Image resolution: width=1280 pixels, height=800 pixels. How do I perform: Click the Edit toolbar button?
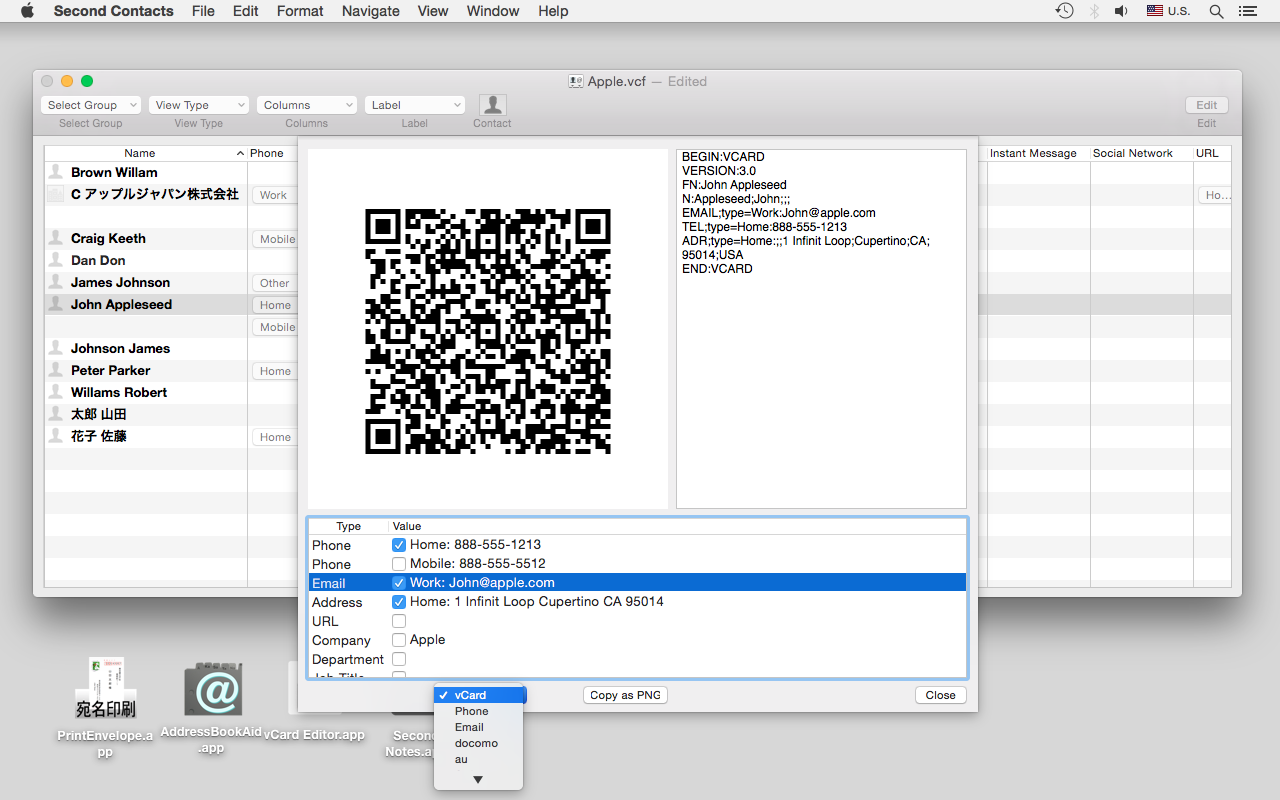point(1207,105)
